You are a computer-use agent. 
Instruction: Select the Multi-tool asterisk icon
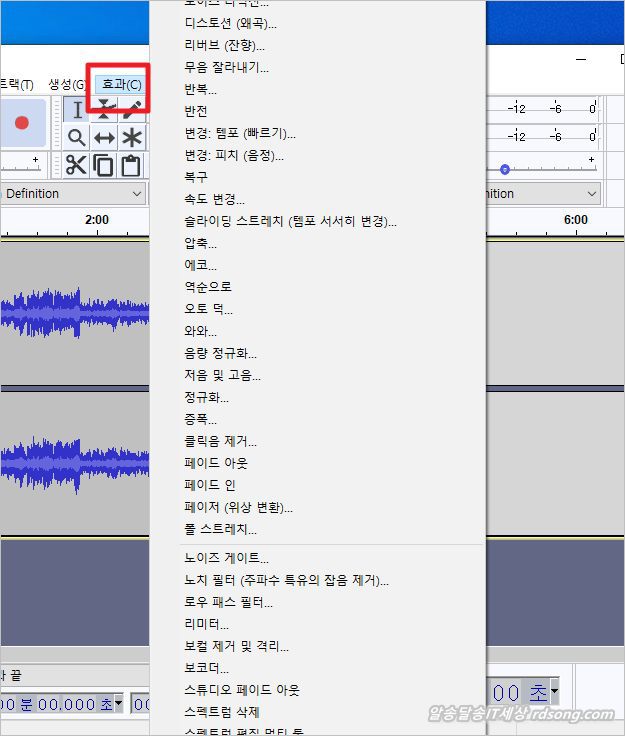pyautogui.click(x=132, y=138)
